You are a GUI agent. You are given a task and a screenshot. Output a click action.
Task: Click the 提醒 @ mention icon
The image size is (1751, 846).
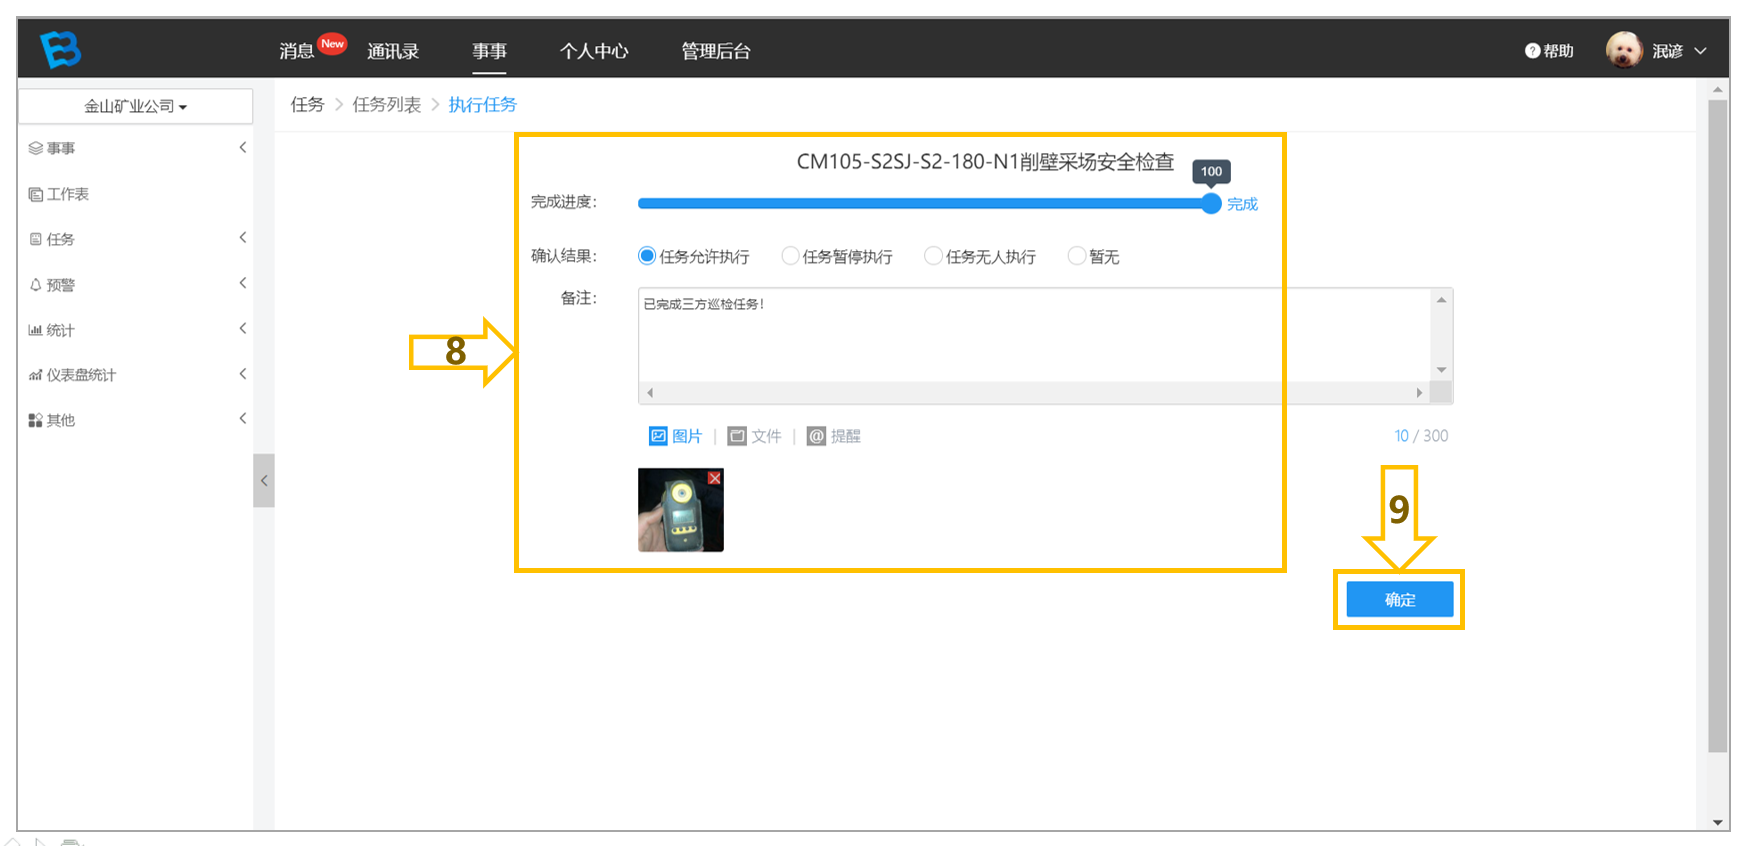(816, 436)
